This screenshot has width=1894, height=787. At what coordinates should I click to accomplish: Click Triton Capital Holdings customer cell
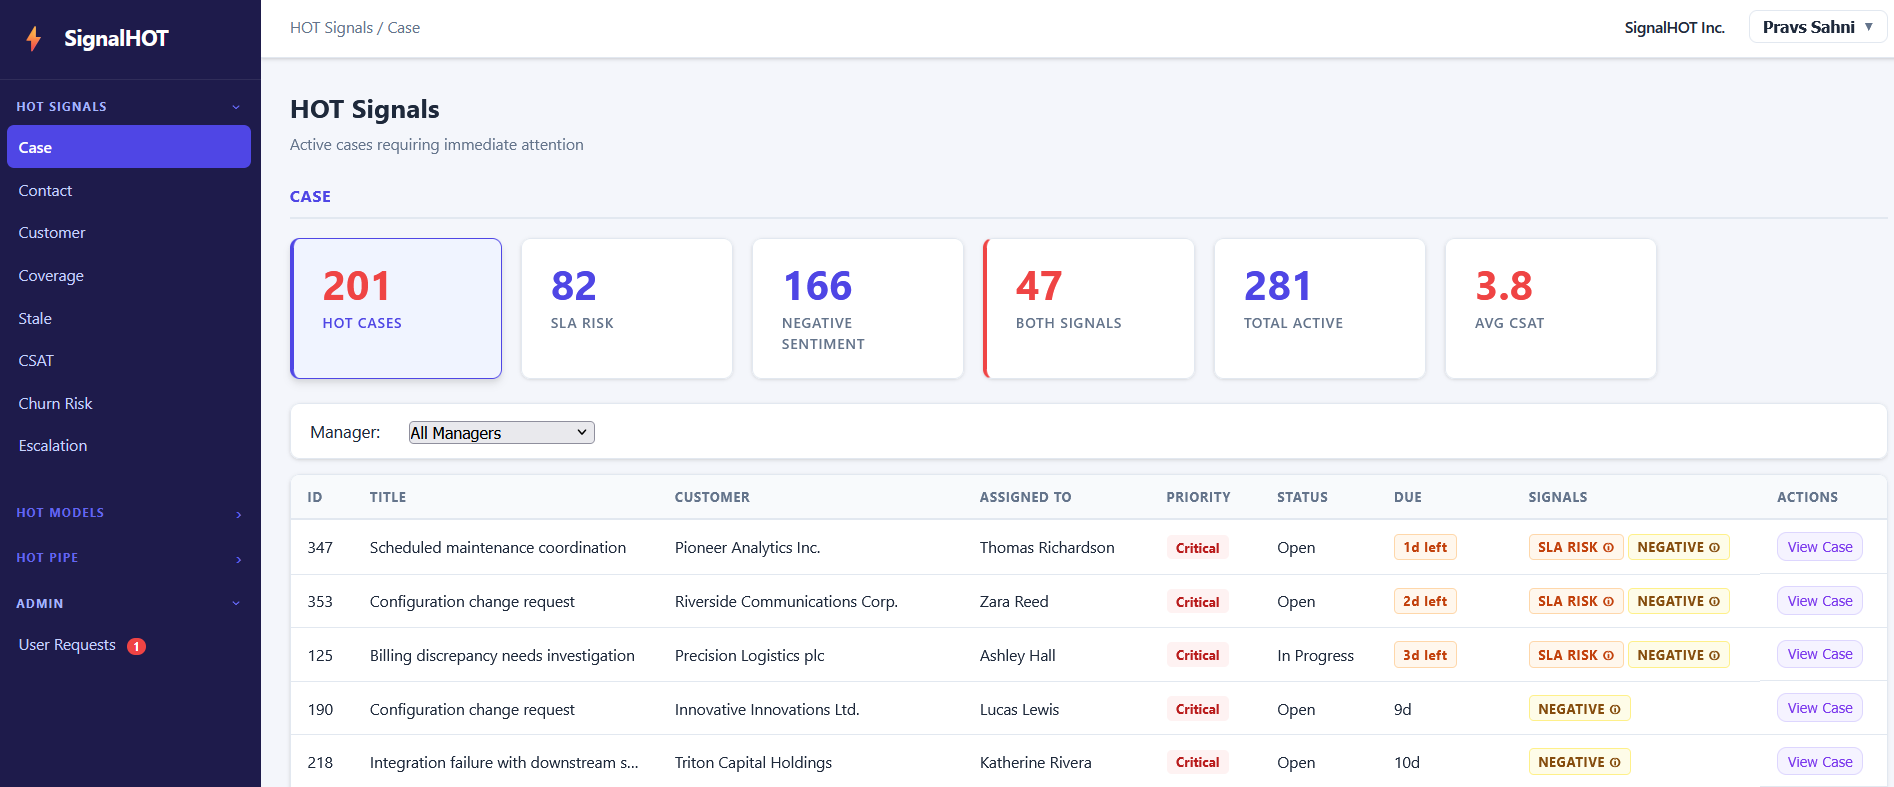tap(753, 763)
